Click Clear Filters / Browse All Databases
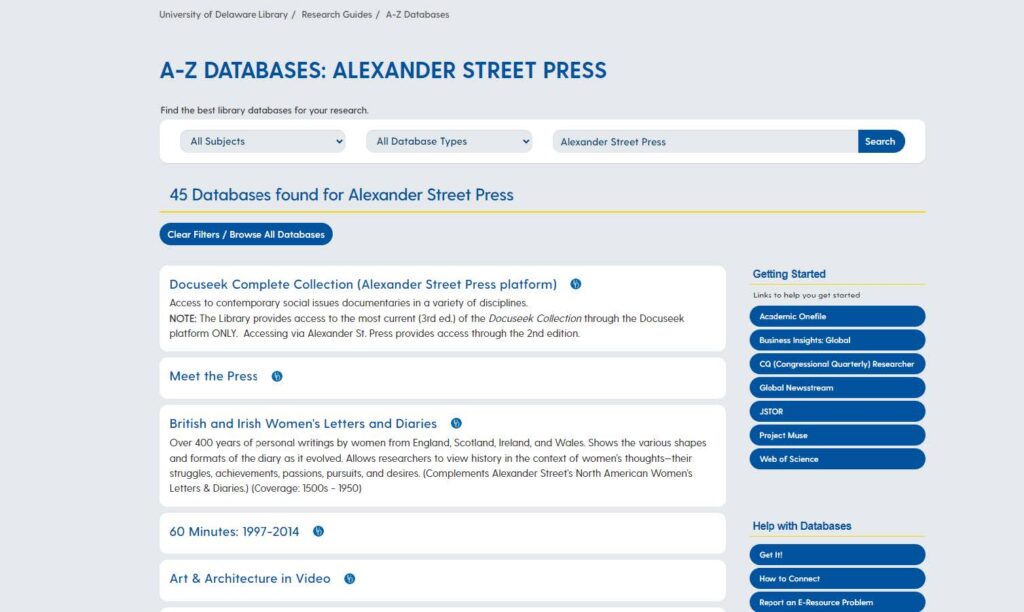The image size is (1024, 612). [x=246, y=235]
